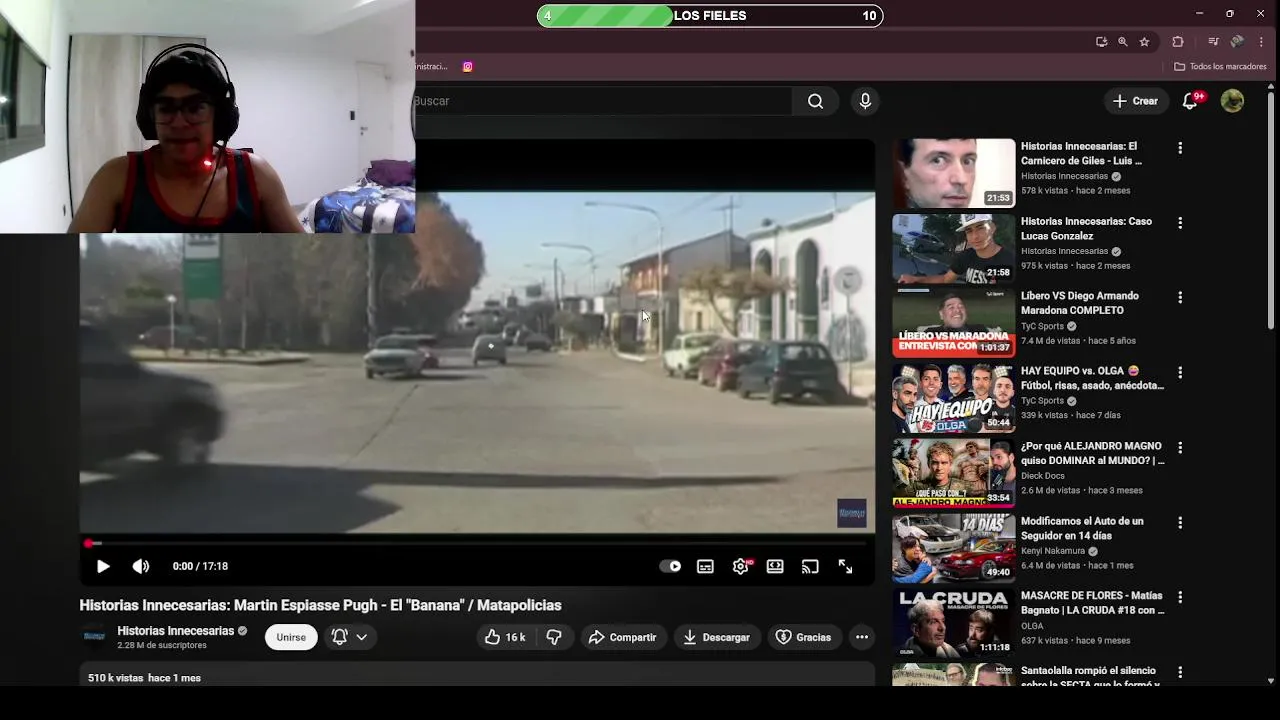Open El Carnicero de Giles thumbnail

(953, 173)
